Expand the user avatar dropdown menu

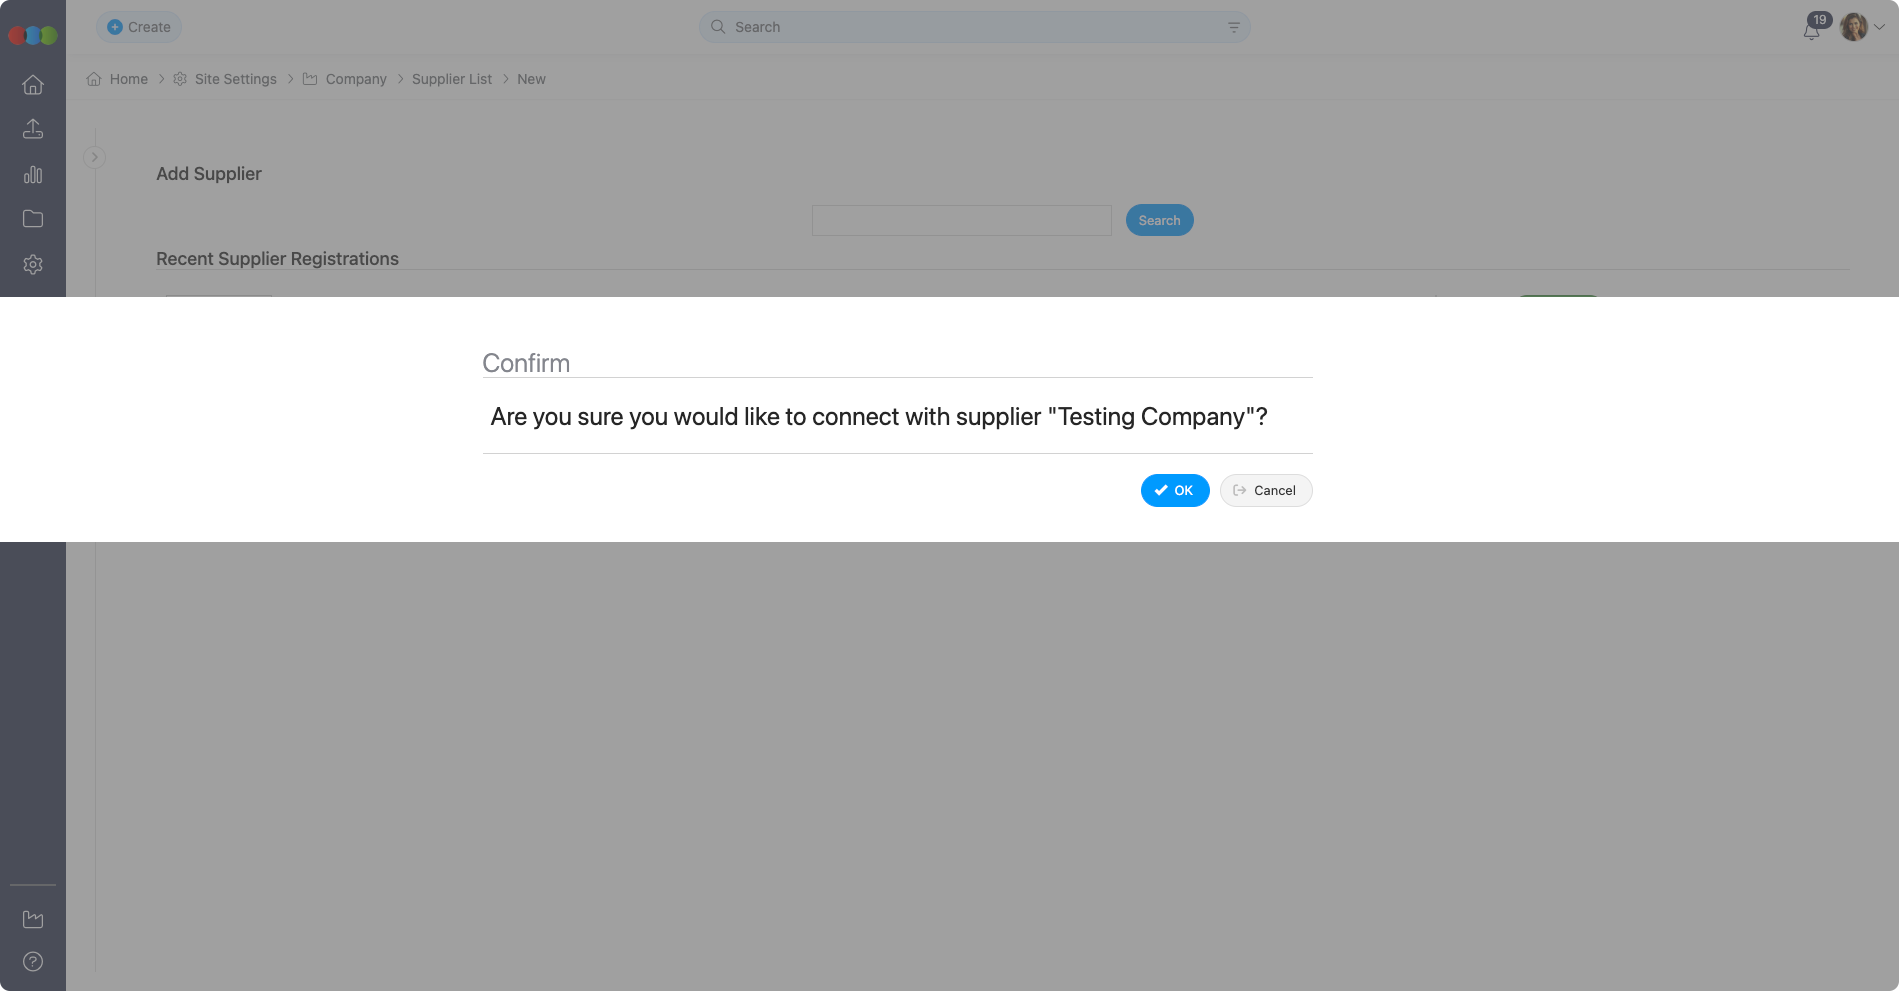click(1863, 27)
